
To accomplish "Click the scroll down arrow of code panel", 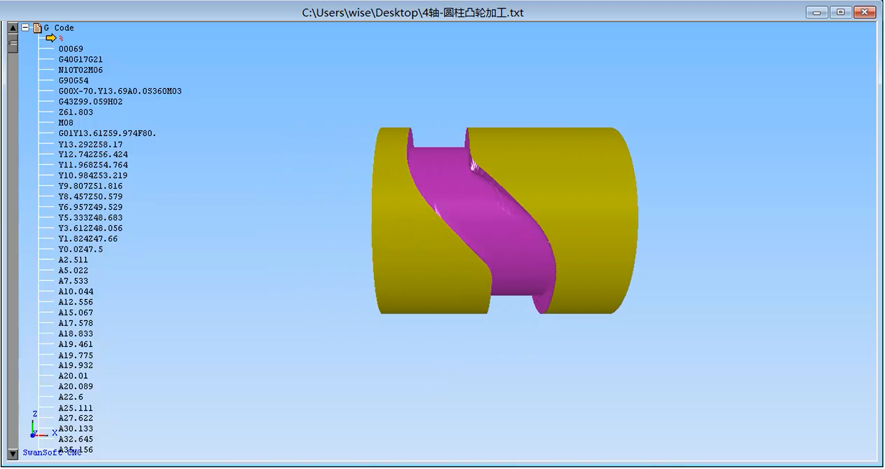I will 12,451.
